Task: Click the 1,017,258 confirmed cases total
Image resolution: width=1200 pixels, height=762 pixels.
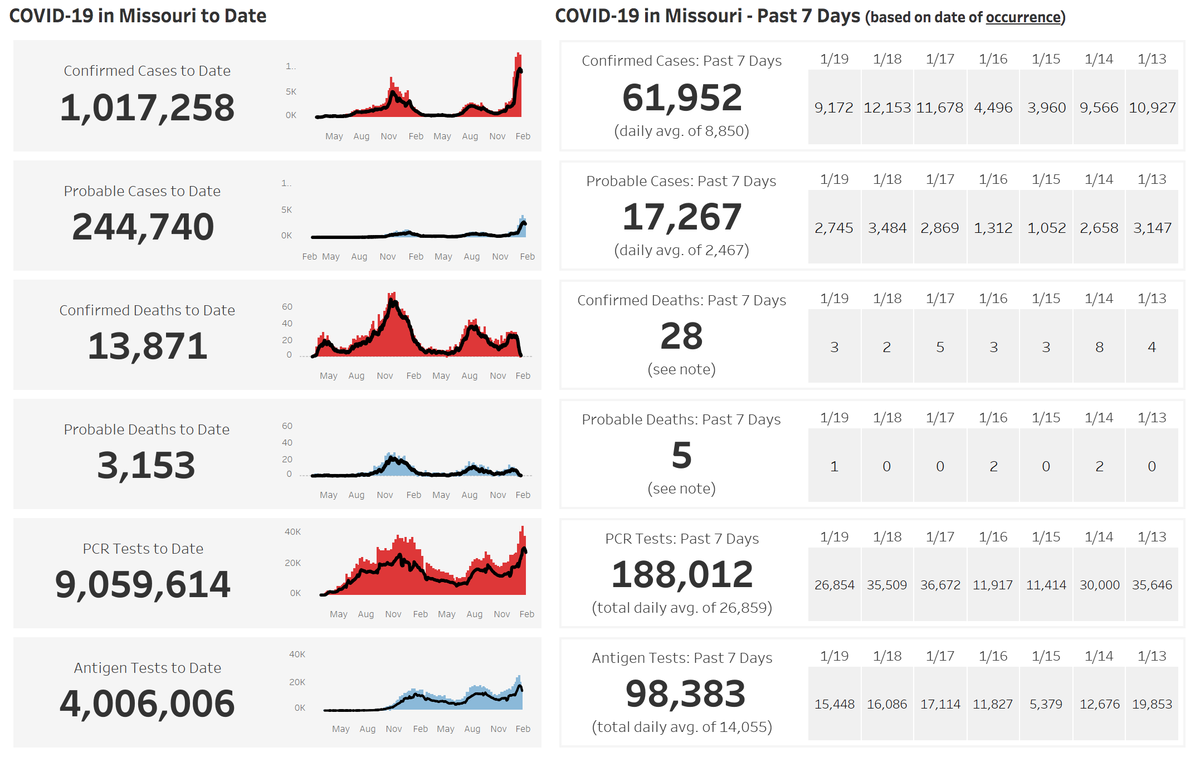Action: pos(147,108)
